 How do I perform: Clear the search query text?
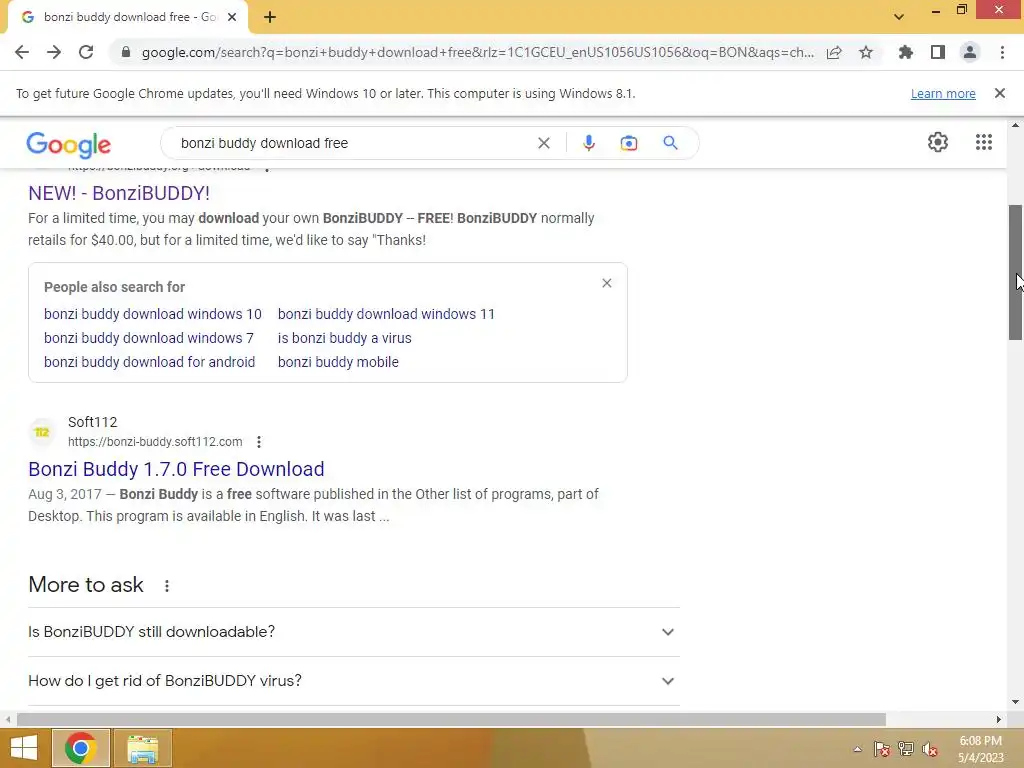(544, 143)
